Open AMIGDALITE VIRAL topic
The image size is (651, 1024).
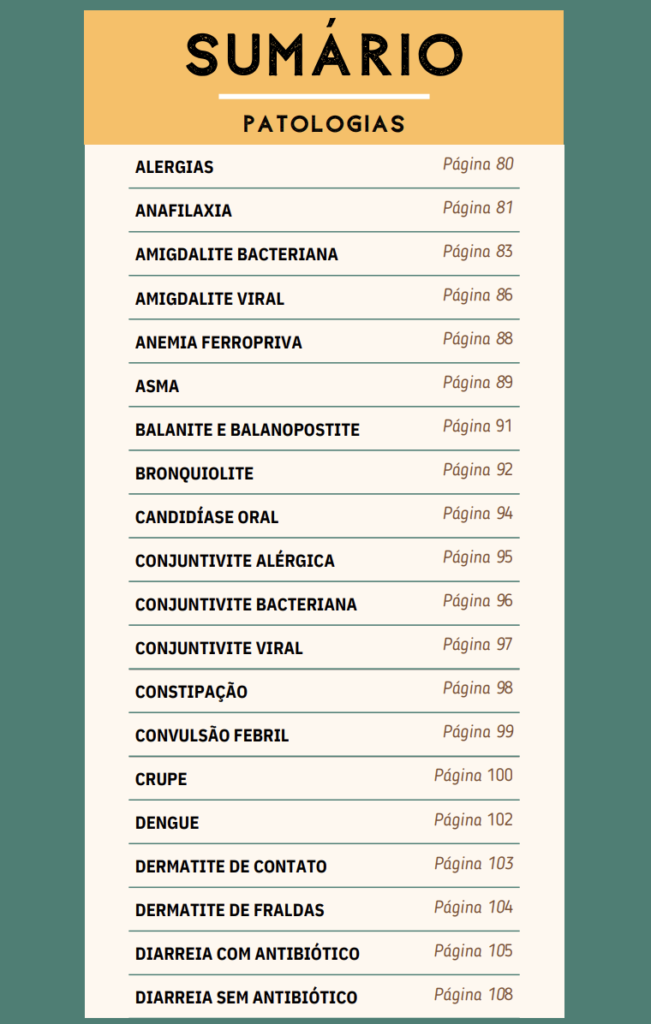(x=209, y=299)
